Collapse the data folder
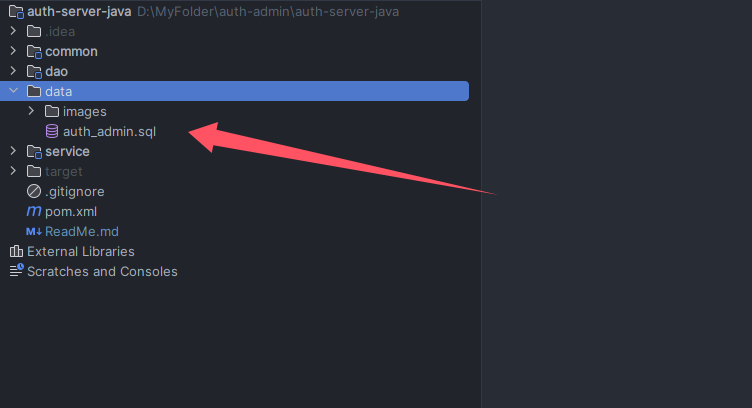 tap(13, 90)
